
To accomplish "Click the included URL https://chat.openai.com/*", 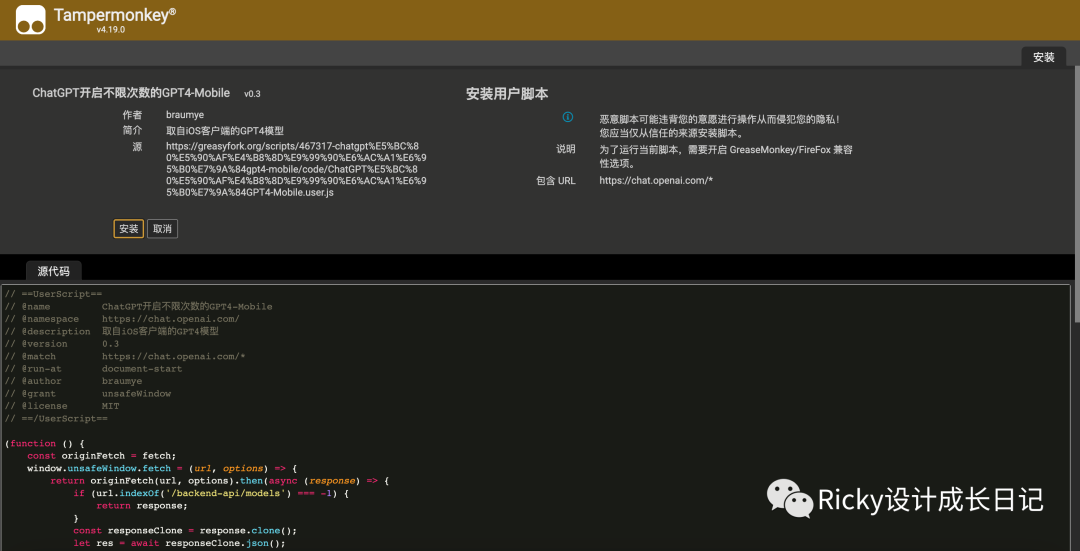I will click(656, 180).
